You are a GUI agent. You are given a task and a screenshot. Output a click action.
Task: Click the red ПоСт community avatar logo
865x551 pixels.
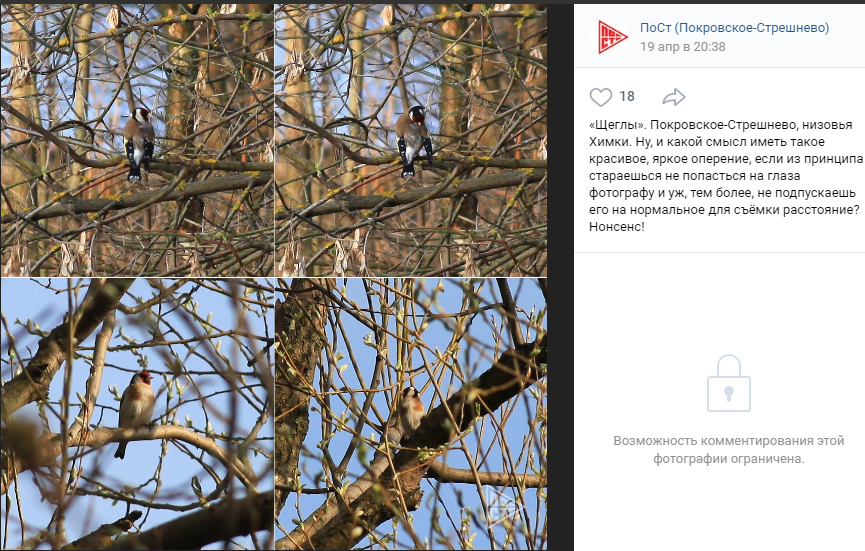pyautogui.click(x=611, y=37)
